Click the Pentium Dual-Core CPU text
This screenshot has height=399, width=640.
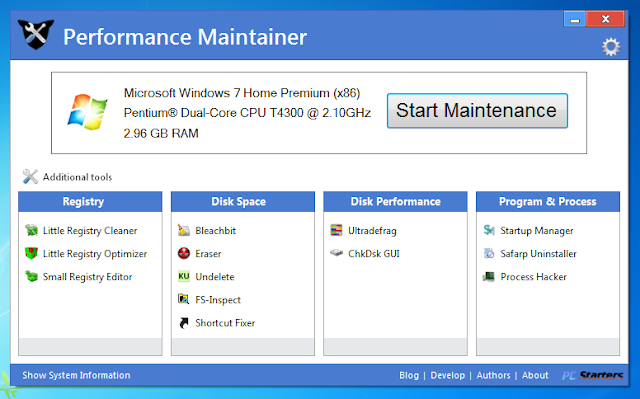[x=247, y=113]
